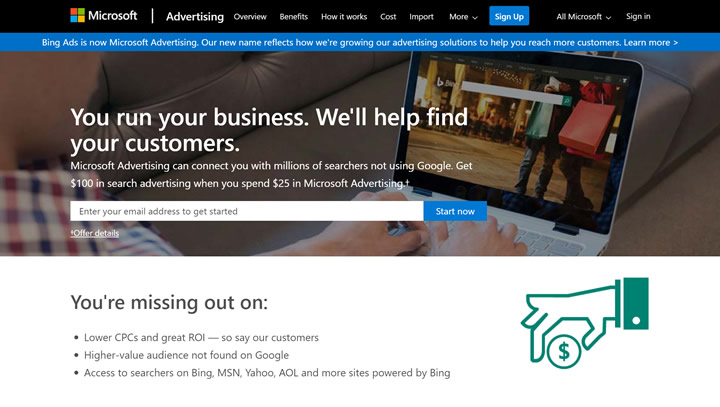The image size is (720, 407).
Task: Click the chevron next to More
Action: click(475, 17)
